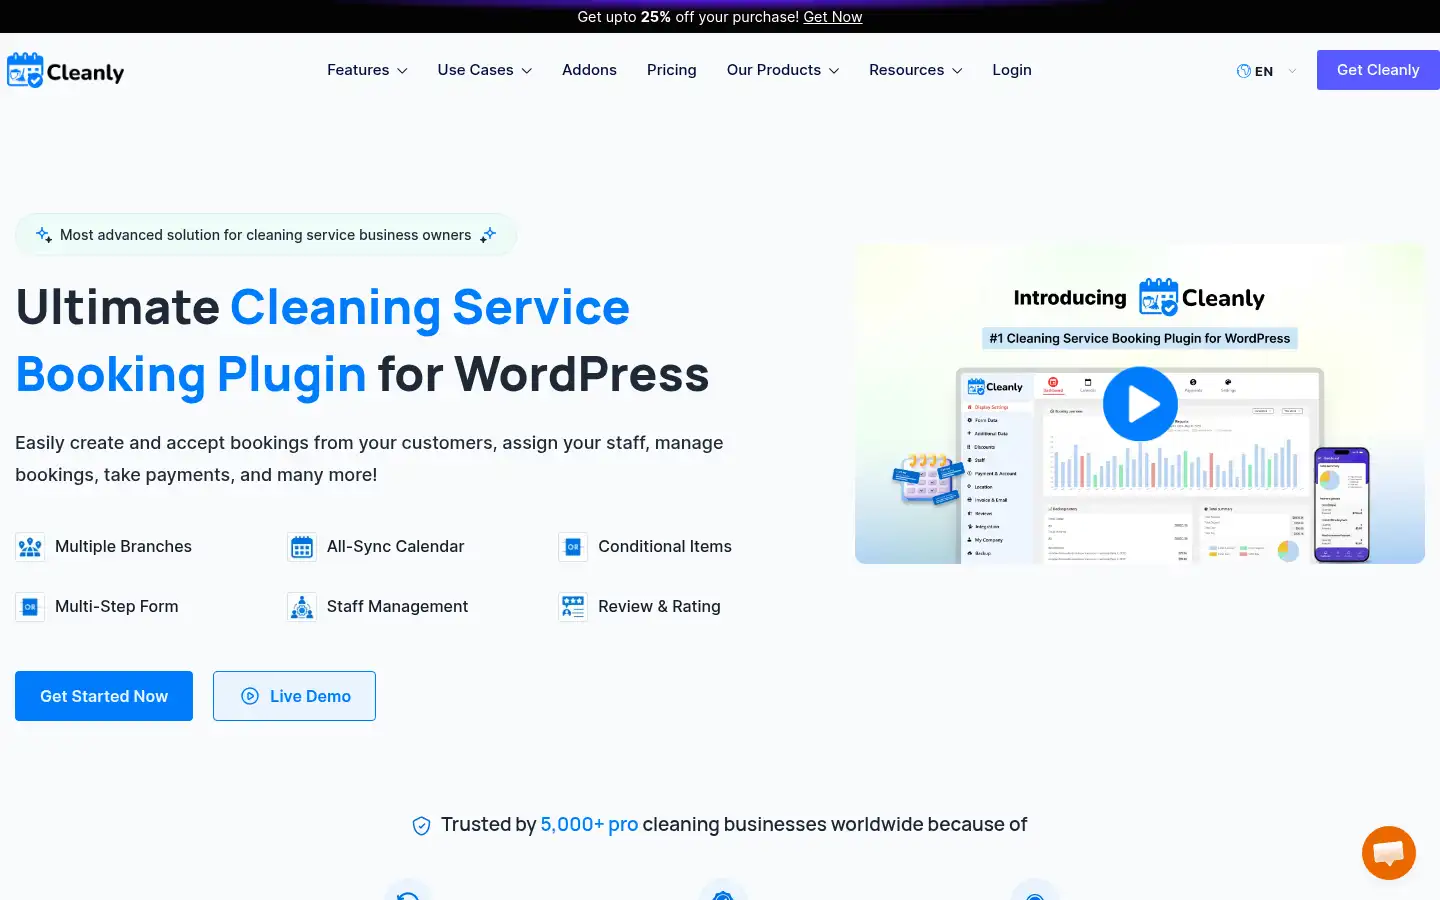The width and height of the screenshot is (1440, 900).
Task: Click the Get Cleanly button
Action: (x=1378, y=70)
